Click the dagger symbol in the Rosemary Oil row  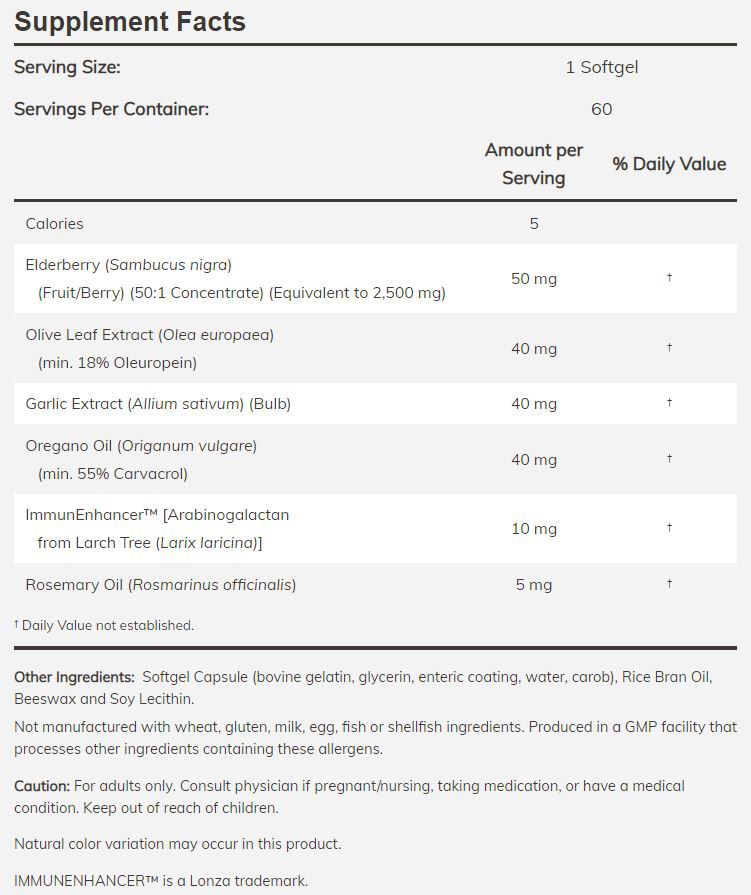pos(669,584)
